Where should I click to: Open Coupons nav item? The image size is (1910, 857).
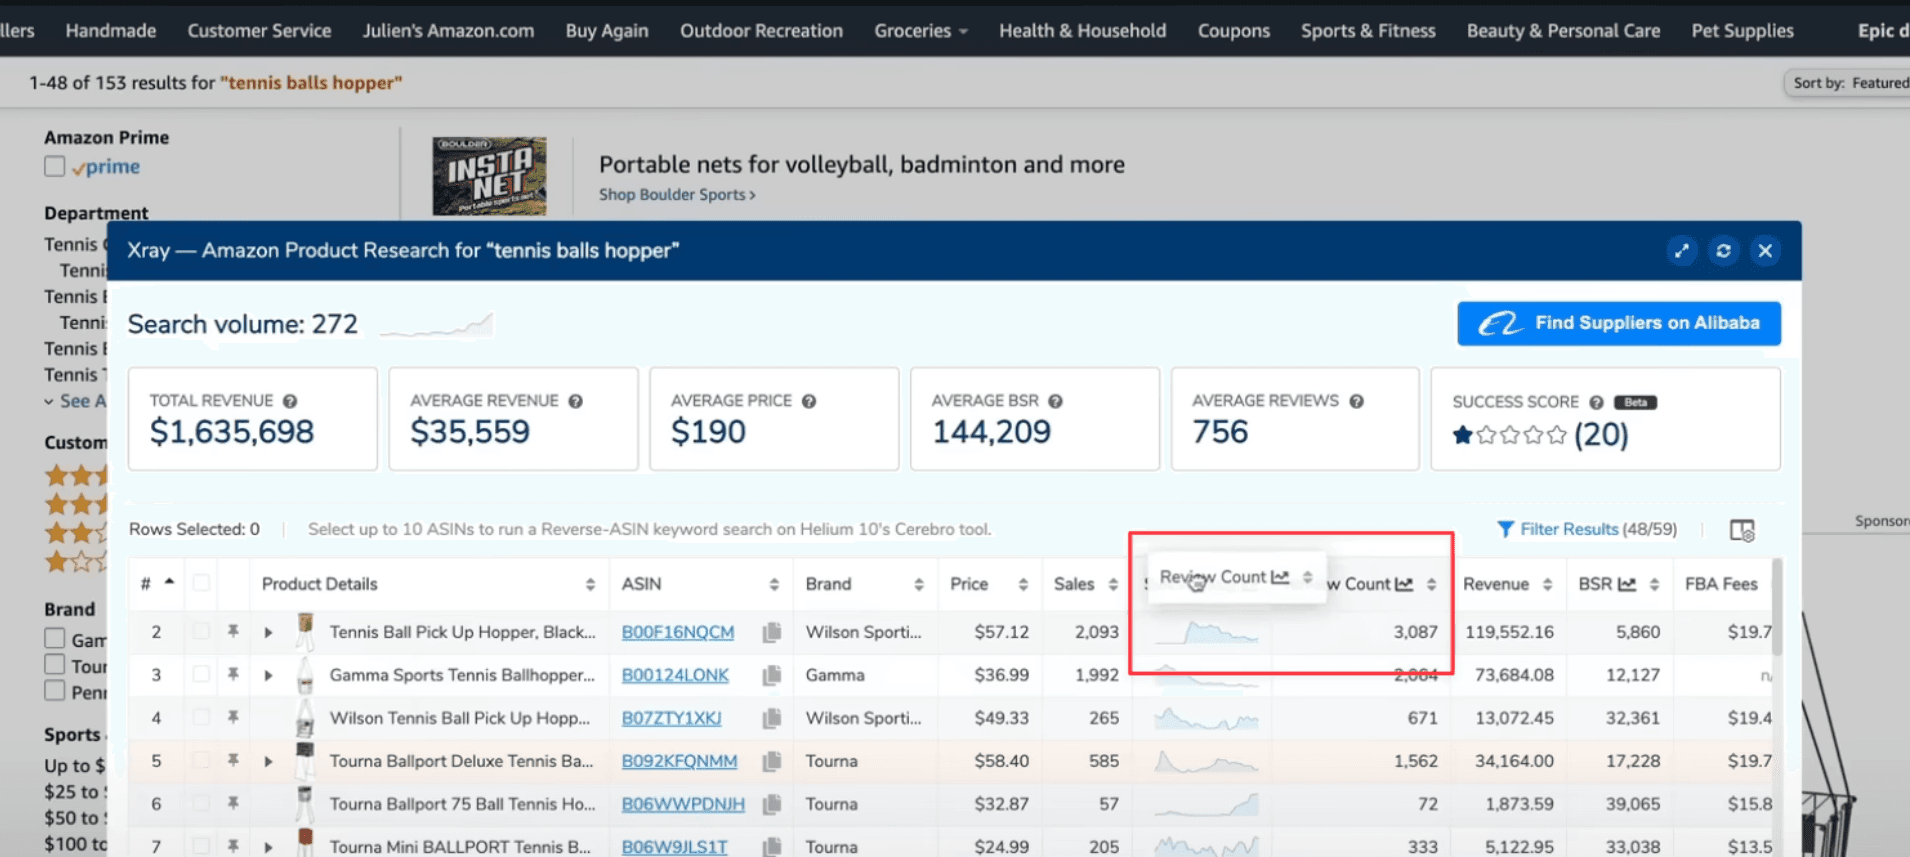tap(1233, 31)
